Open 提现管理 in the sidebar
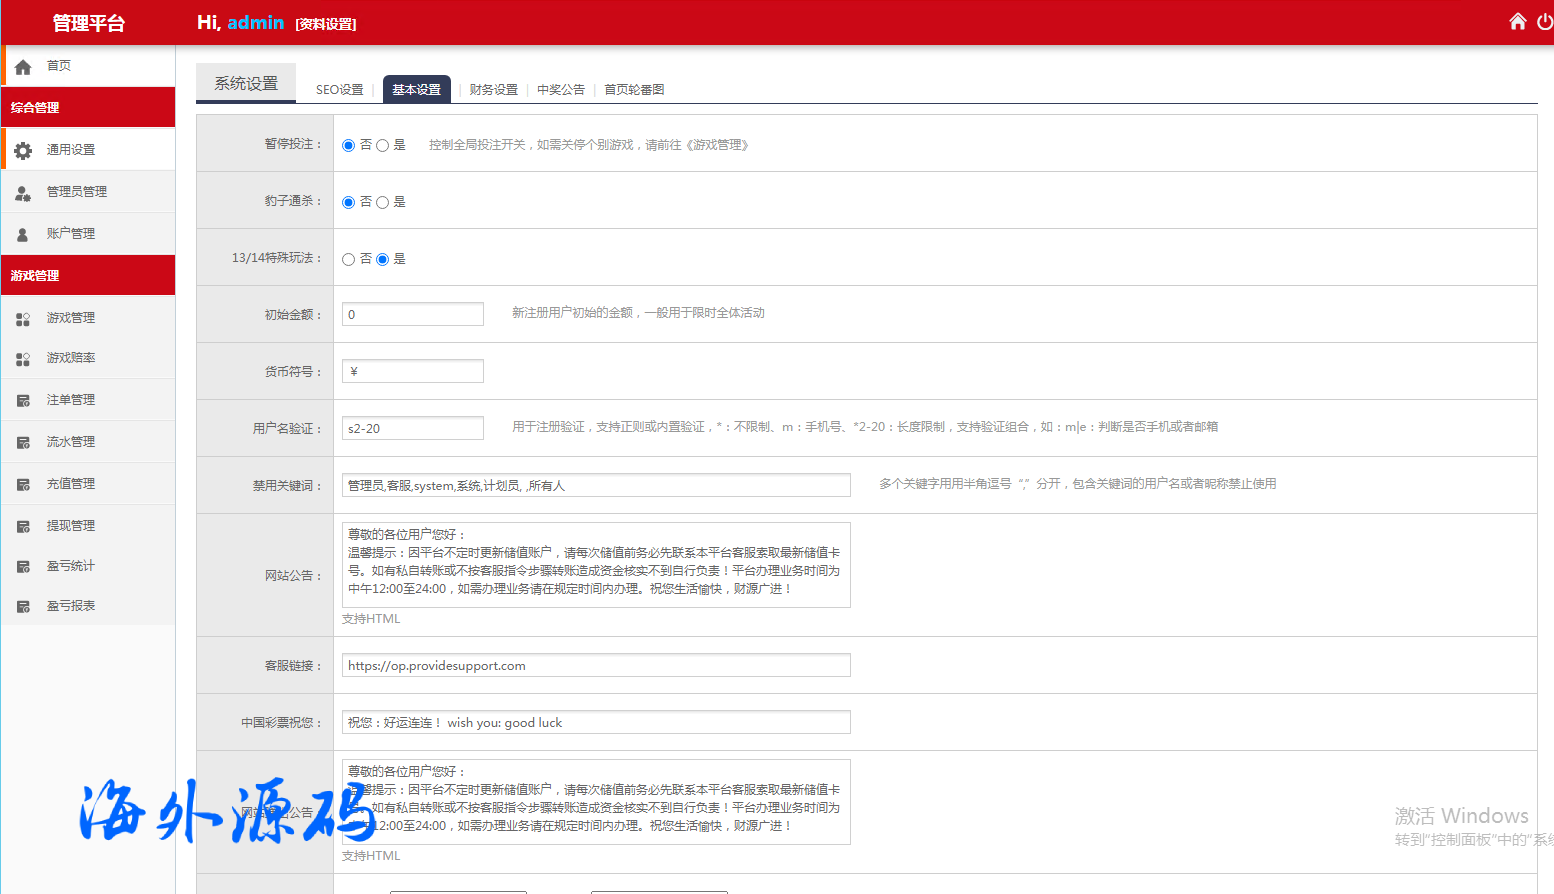 pos(71,526)
